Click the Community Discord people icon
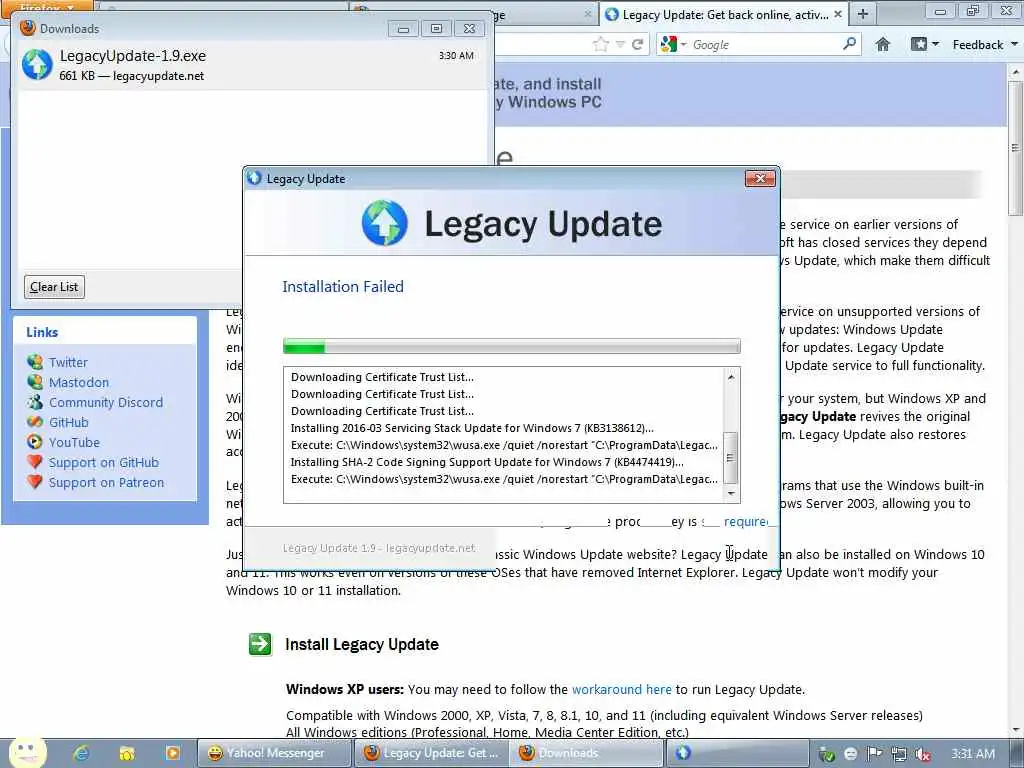Viewport: 1024px width, 768px height. [35, 402]
